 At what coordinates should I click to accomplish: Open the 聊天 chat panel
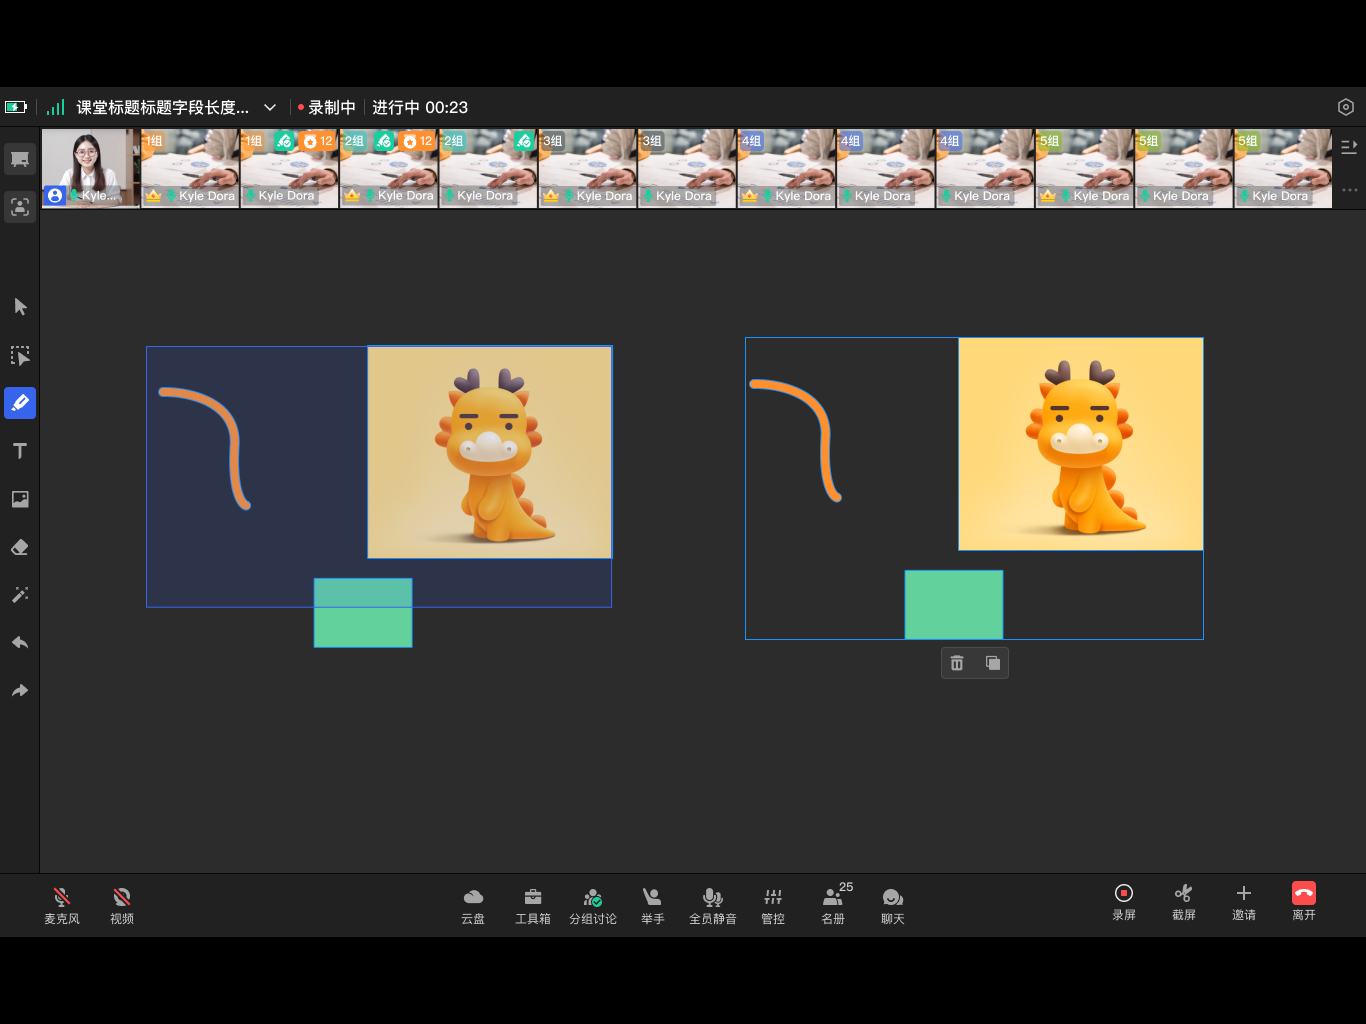[893, 904]
